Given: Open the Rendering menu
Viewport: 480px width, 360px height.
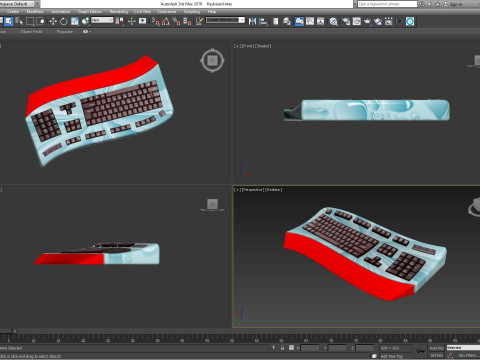Looking at the screenshot, I should tap(119, 12).
